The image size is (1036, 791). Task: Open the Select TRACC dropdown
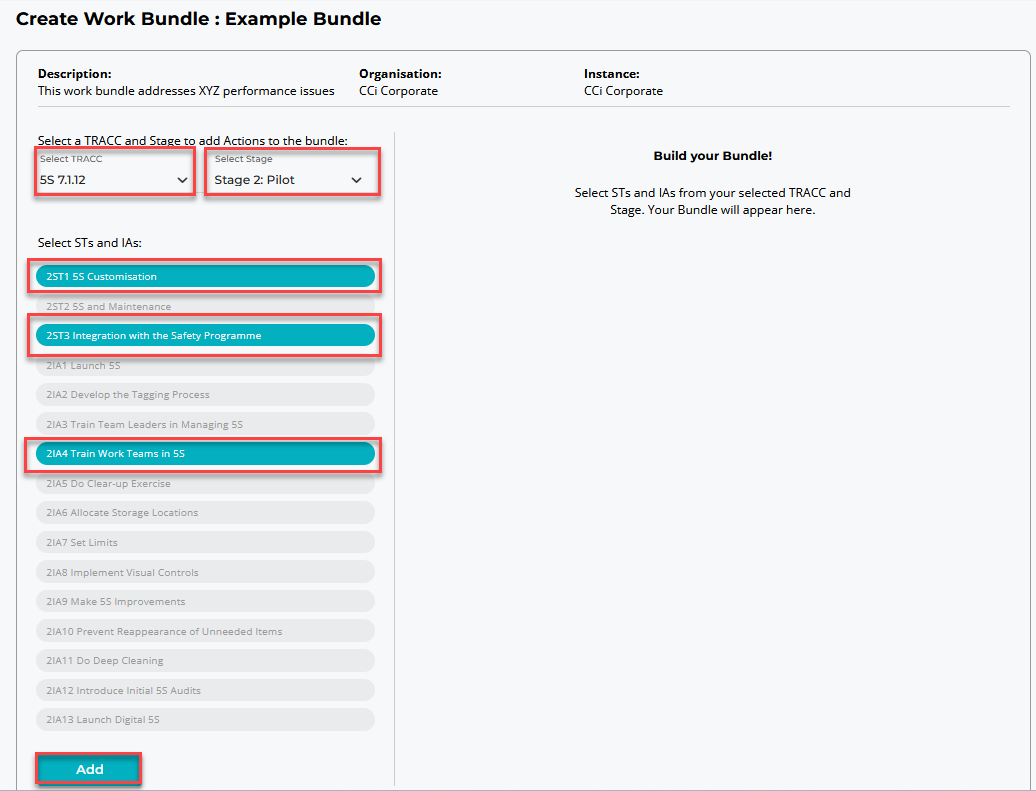click(113, 179)
